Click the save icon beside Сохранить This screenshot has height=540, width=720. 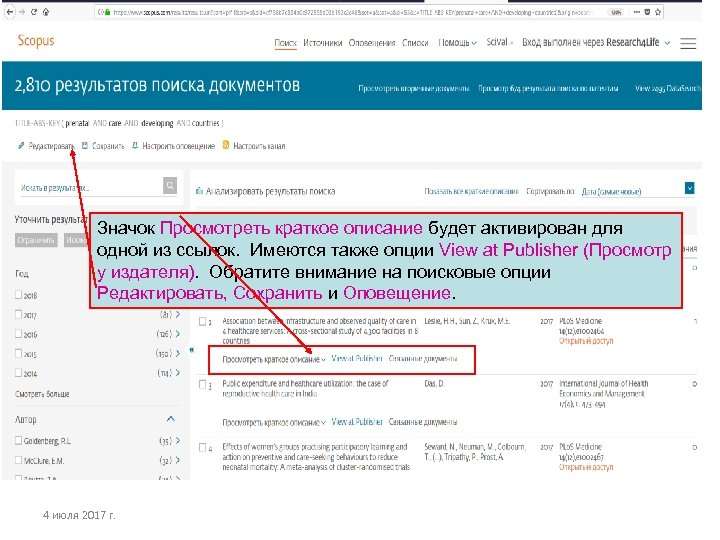84,146
